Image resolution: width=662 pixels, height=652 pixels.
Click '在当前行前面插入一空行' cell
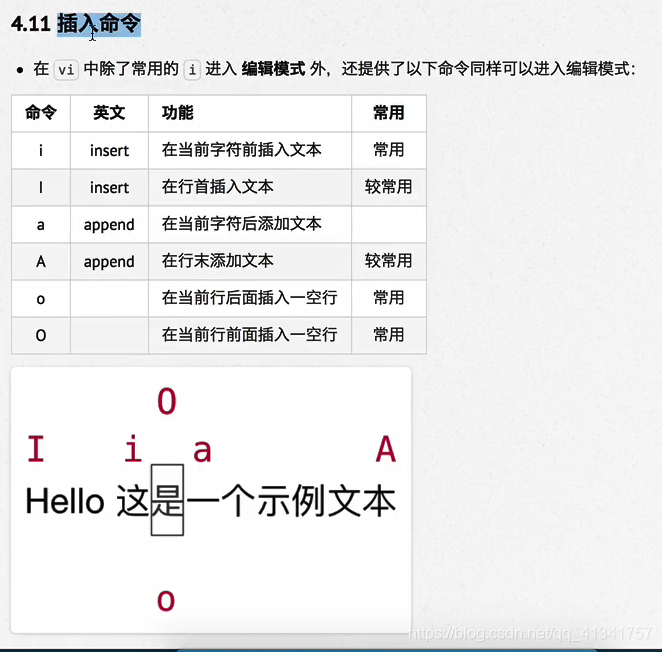(250, 335)
